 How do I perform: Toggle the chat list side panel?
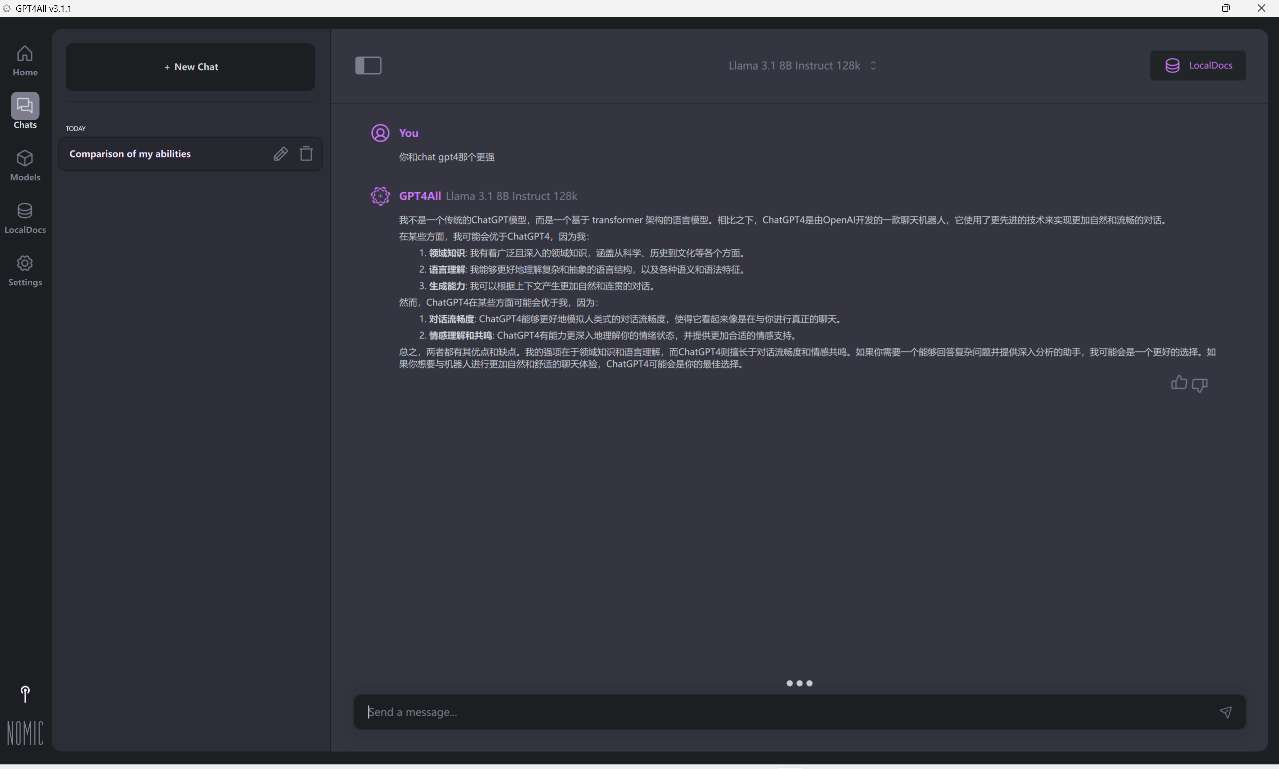368,66
